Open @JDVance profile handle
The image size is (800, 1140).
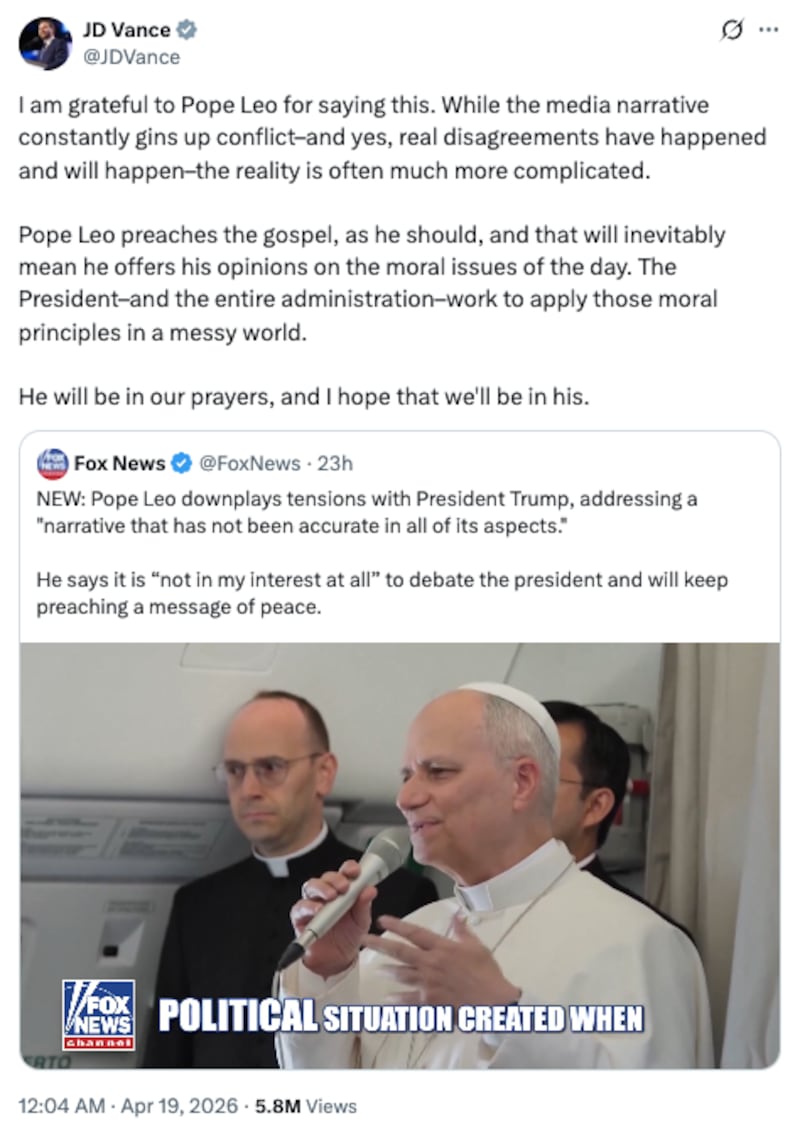tap(131, 57)
